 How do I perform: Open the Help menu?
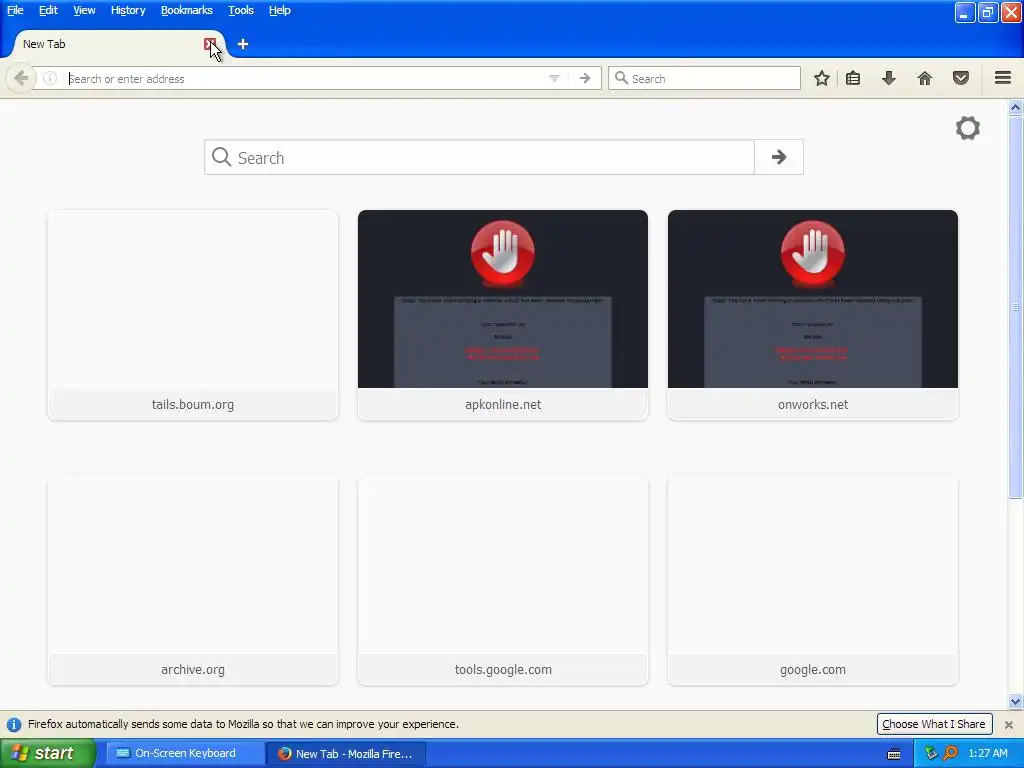tap(280, 10)
